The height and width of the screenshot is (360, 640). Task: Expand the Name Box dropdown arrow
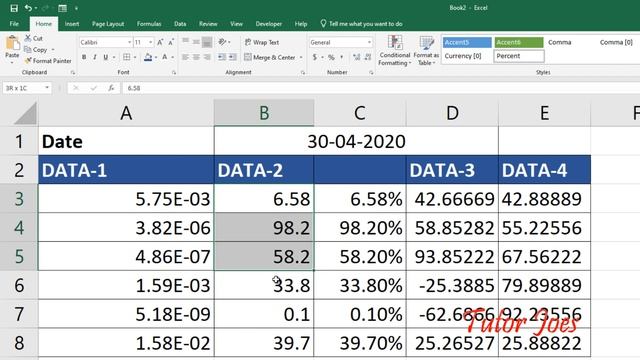click(47, 88)
